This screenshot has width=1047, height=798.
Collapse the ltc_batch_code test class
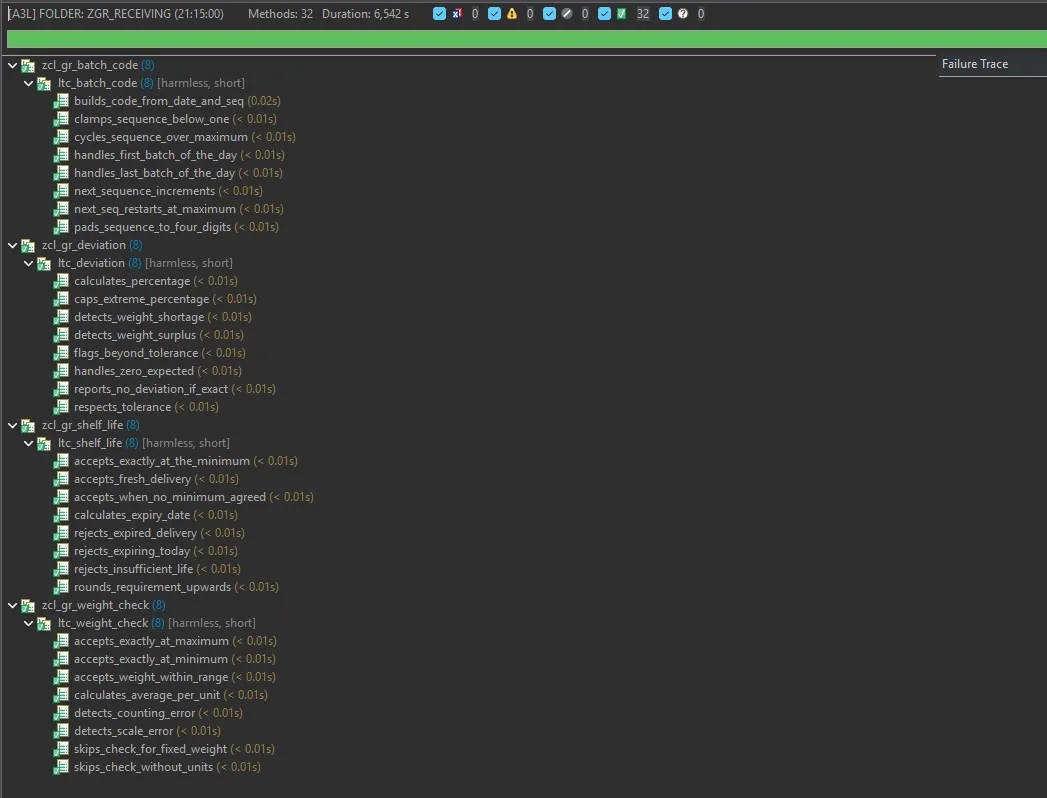[x=29, y=83]
